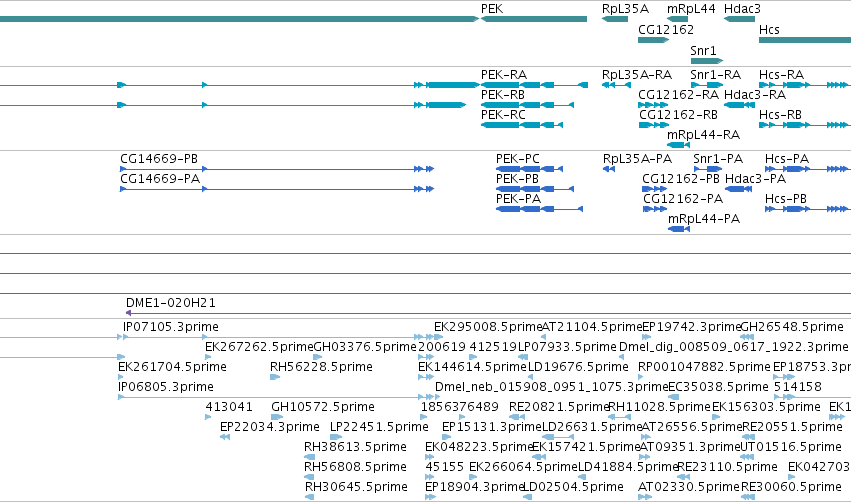
Task: Click transcript RpL35A-RA
Action: pyautogui.click(x=616, y=85)
